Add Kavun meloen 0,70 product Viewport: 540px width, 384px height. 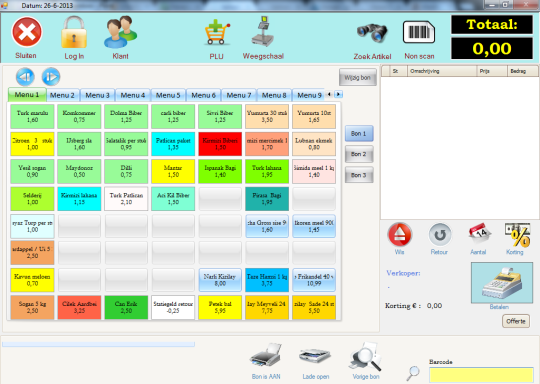[x=32, y=280]
